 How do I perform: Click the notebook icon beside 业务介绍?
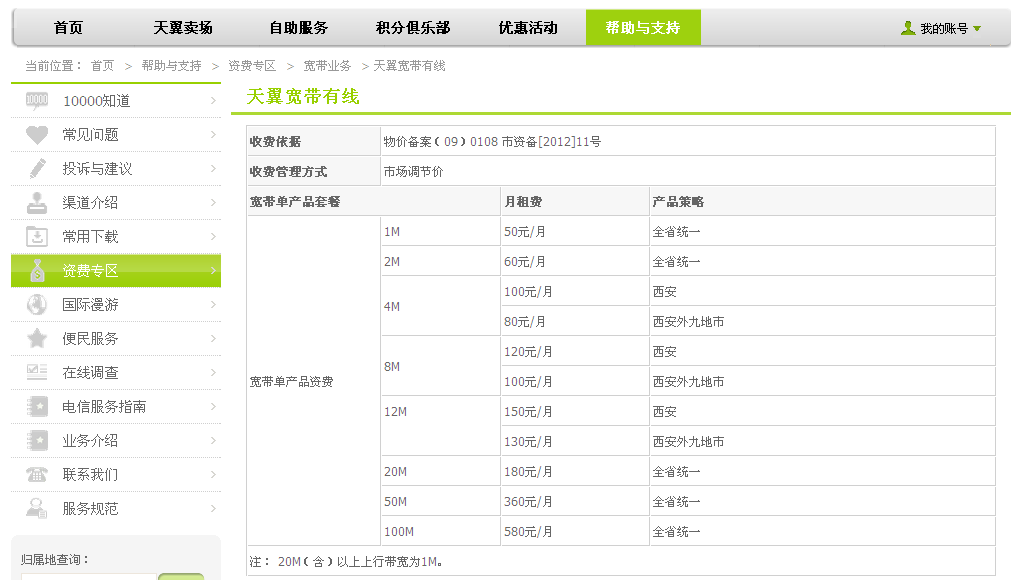pyautogui.click(x=37, y=440)
